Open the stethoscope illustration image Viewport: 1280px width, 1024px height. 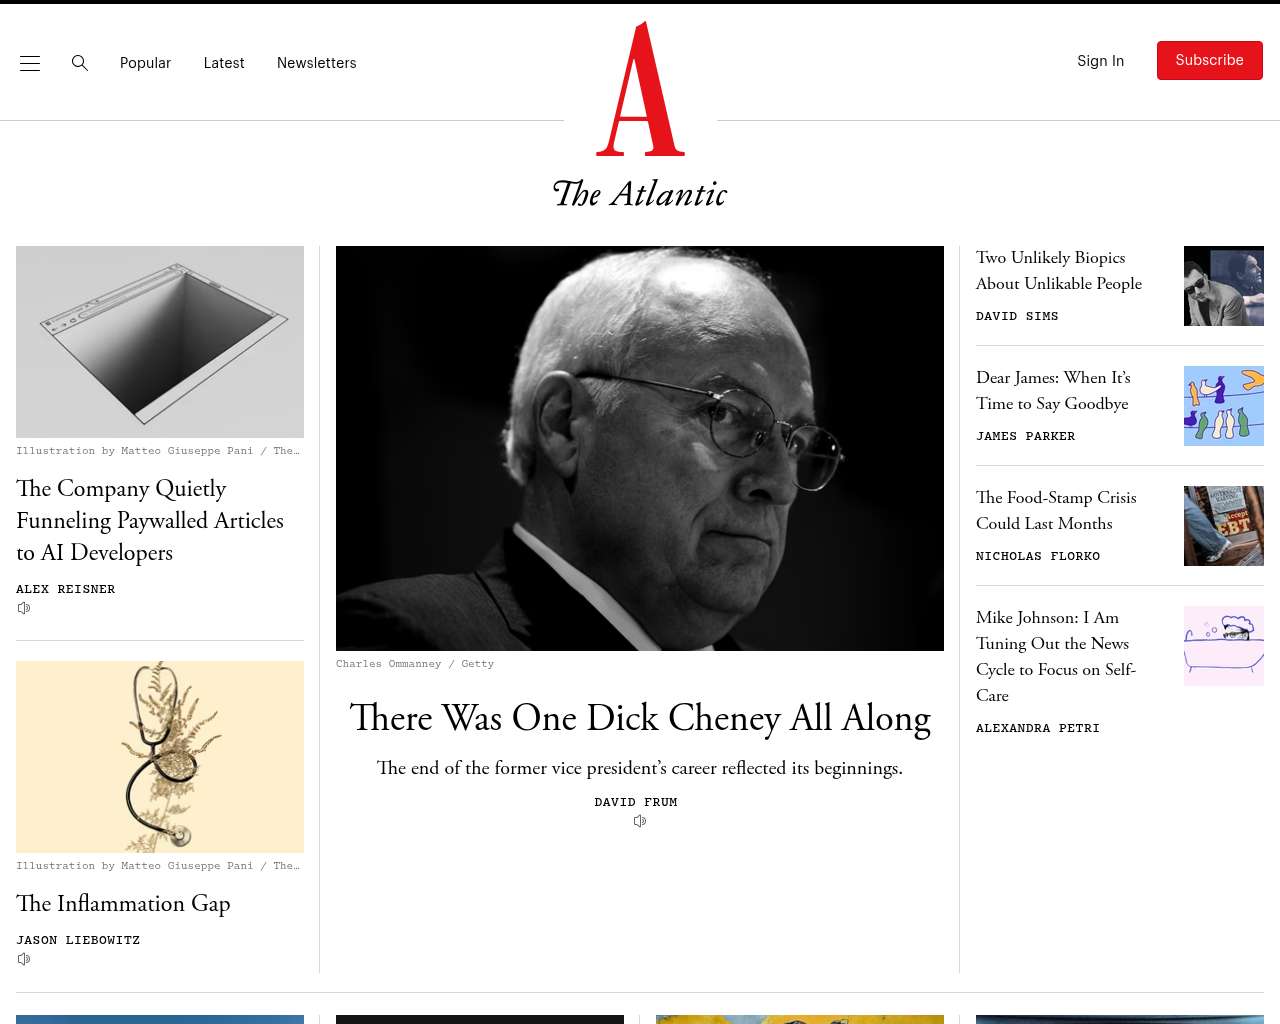[x=160, y=757]
